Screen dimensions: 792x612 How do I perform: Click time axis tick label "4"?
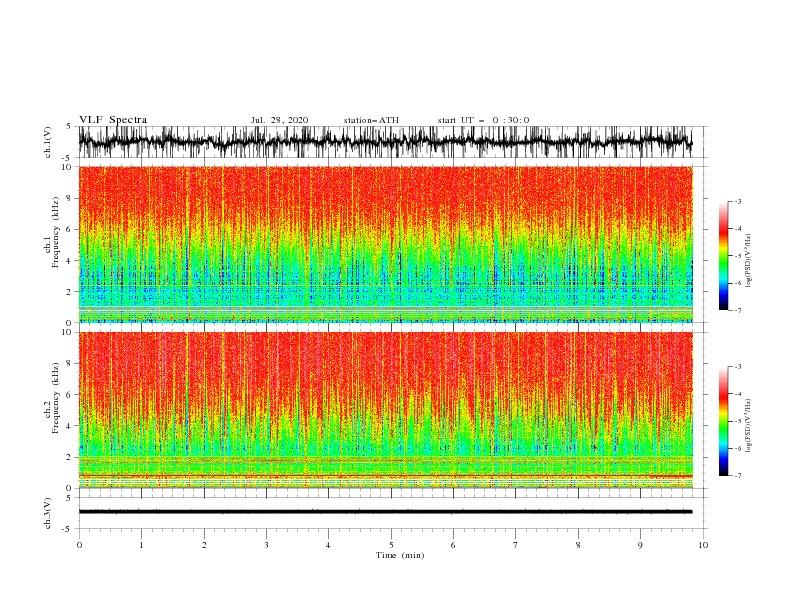coord(329,545)
